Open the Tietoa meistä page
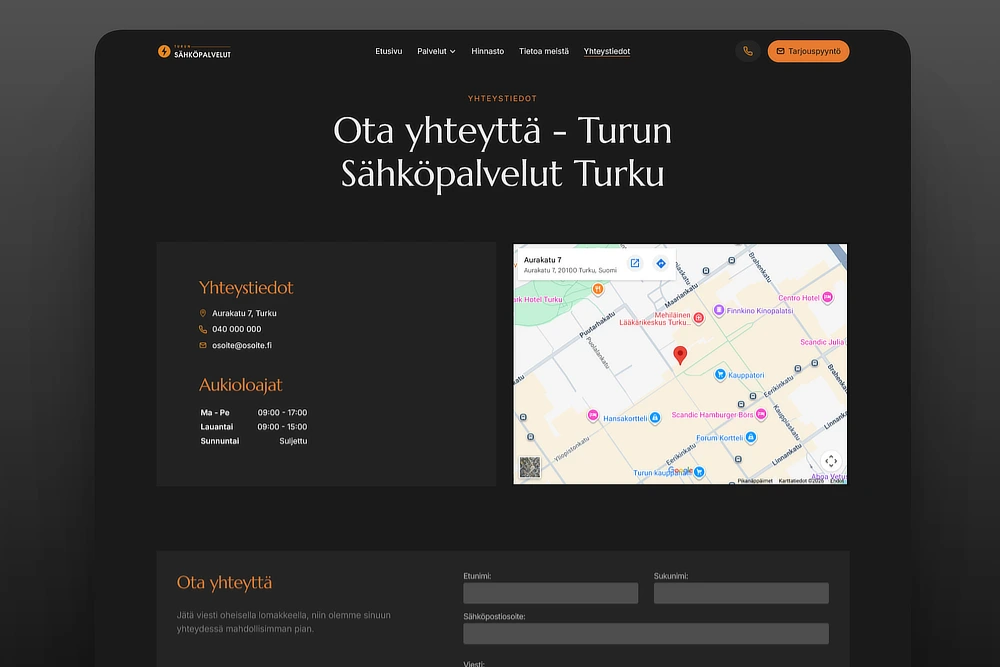The height and width of the screenshot is (667, 1000). (543, 51)
